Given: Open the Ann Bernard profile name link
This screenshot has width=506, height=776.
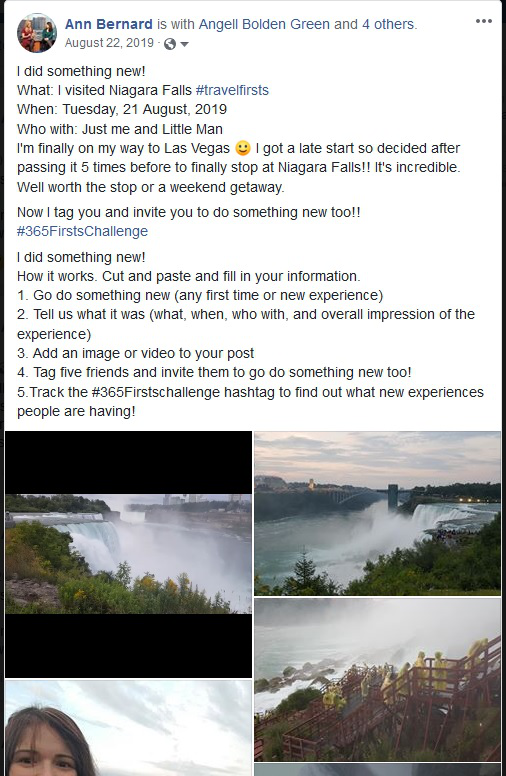Looking at the screenshot, I should click(x=108, y=24).
